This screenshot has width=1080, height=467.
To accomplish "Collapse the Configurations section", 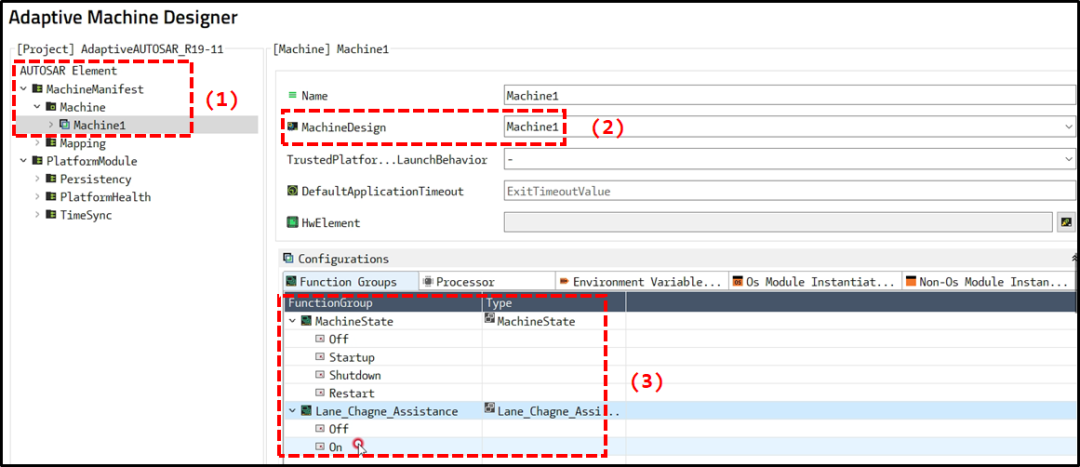I will [x=1074, y=258].
